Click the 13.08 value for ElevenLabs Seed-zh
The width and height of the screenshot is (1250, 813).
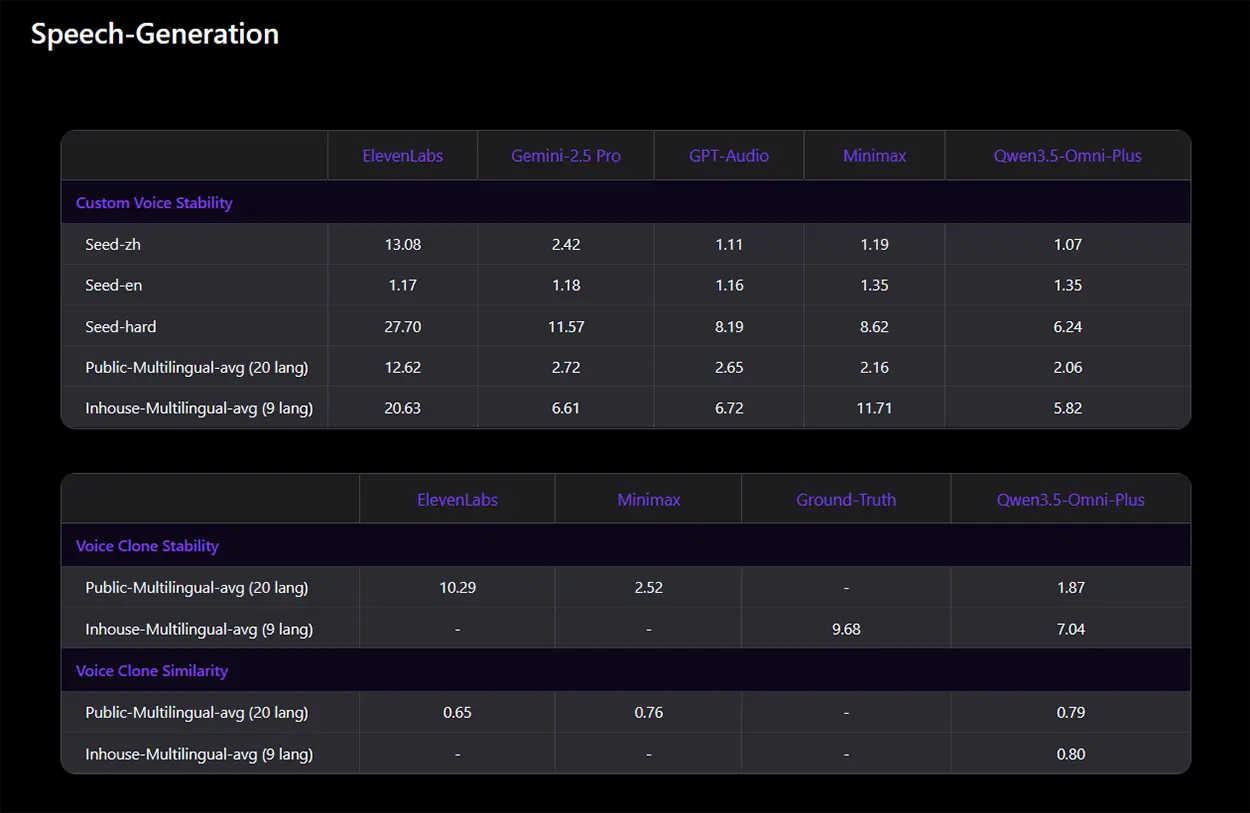[x=402, y=245]
